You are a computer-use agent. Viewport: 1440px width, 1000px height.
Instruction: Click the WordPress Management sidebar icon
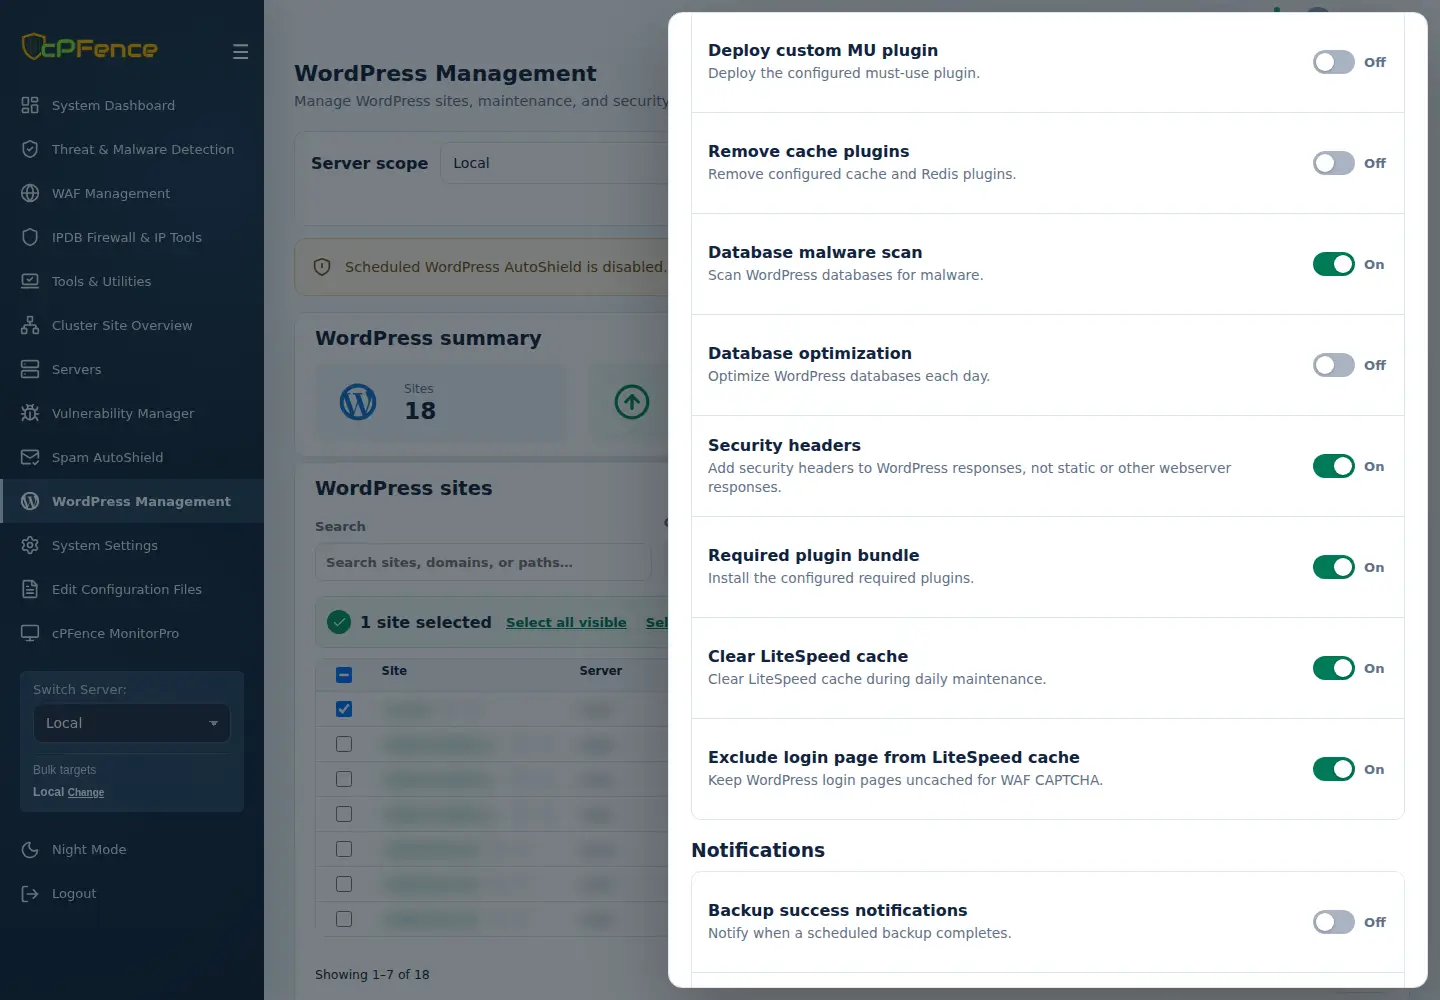click(x=30, y=501)
